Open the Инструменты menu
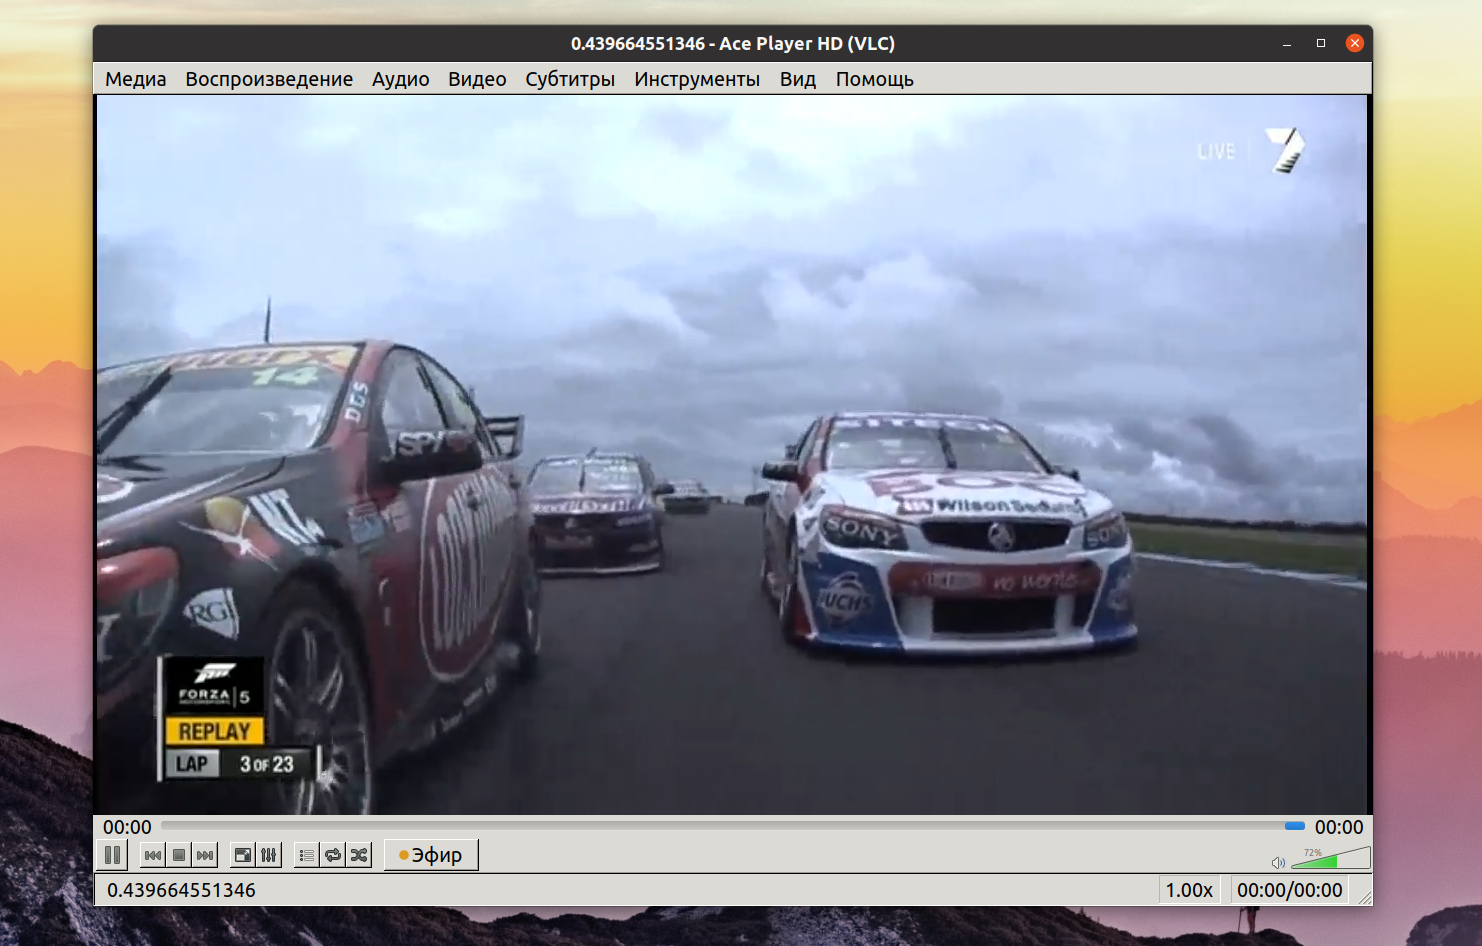This screenshot has height=946, width=1482. coord(697,79)
